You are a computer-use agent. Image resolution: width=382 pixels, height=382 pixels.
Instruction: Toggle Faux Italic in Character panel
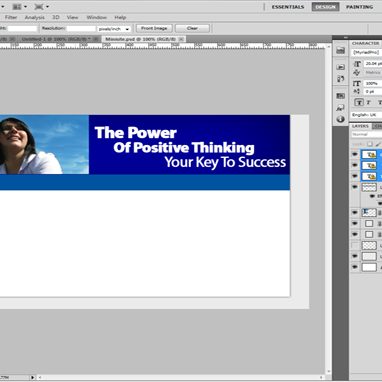(x=369, y=102)
